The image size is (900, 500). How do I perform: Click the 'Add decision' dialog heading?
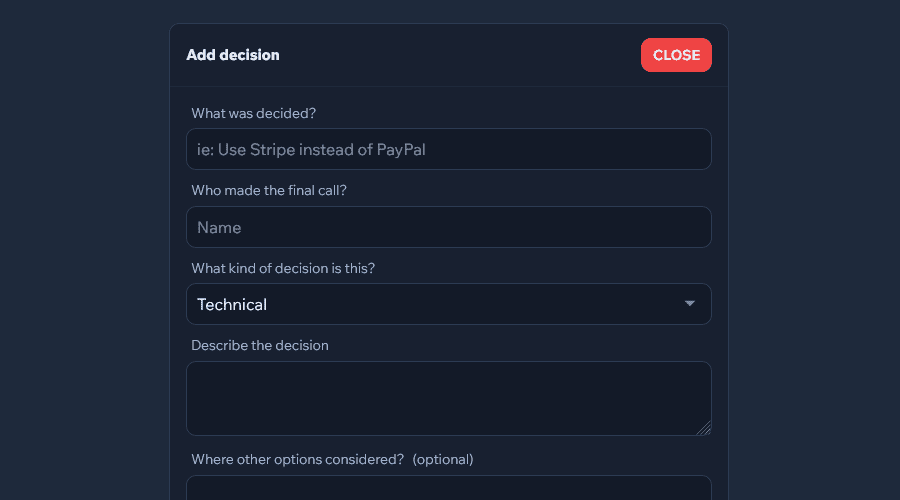pos(233,55)
